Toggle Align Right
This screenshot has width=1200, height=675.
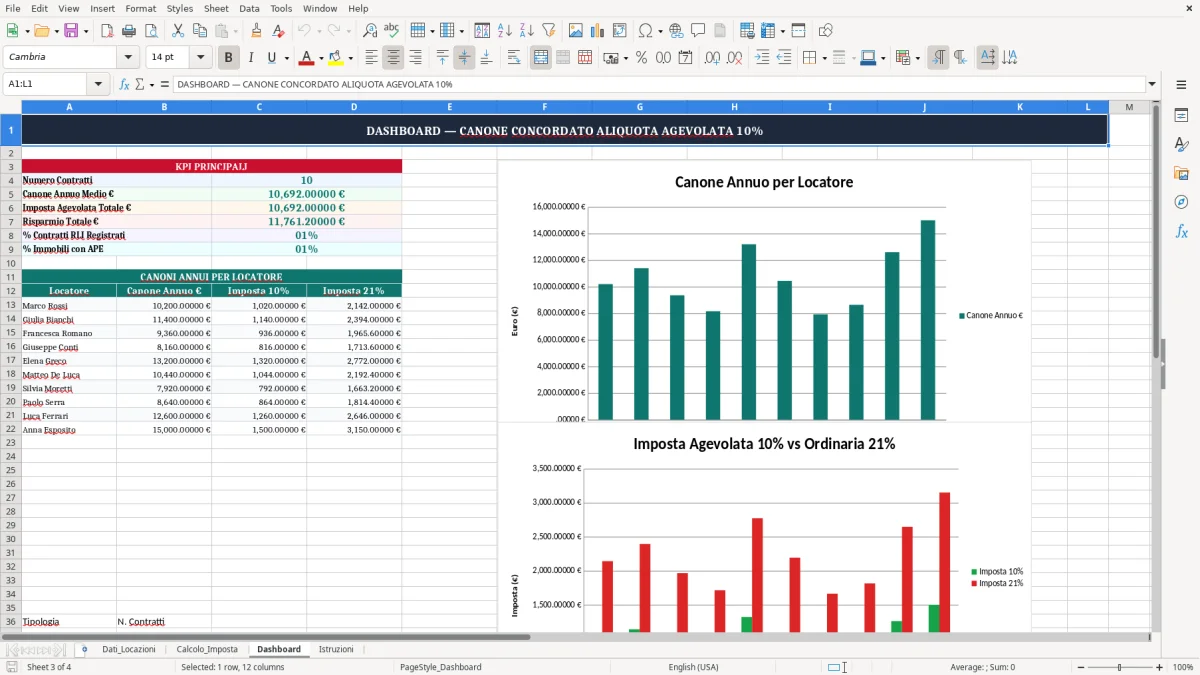(415, 58)
